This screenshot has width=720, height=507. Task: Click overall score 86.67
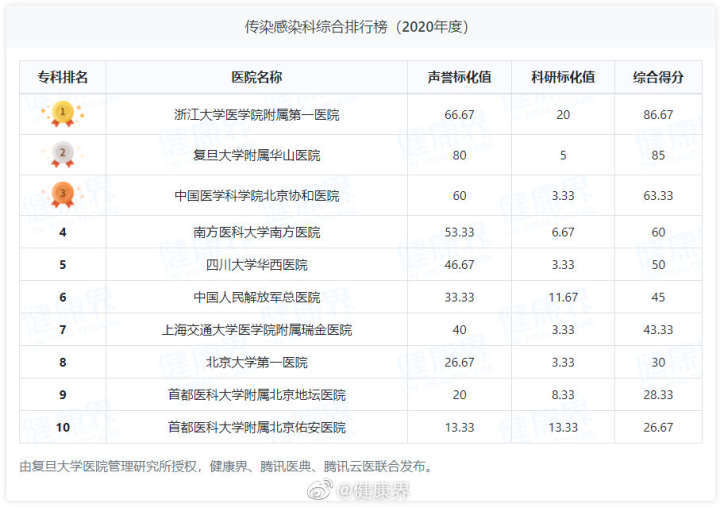658,114
